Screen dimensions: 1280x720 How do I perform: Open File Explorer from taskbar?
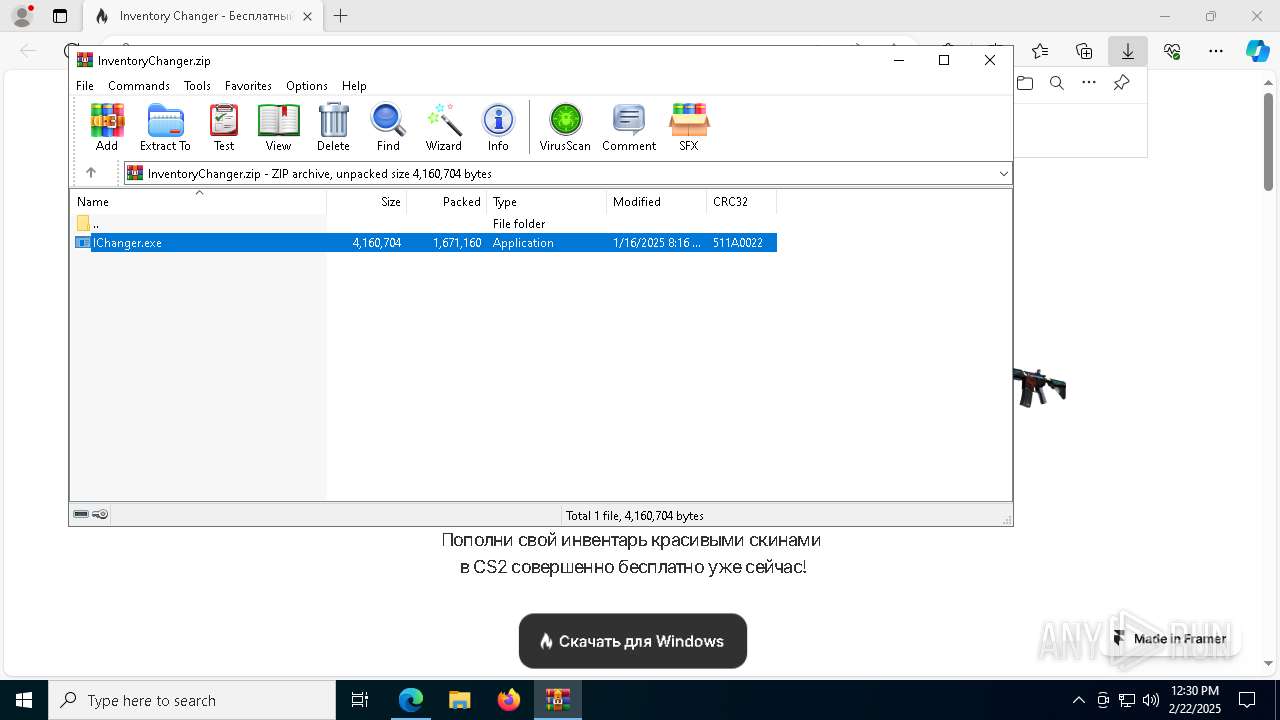click(x=460, y=700)
